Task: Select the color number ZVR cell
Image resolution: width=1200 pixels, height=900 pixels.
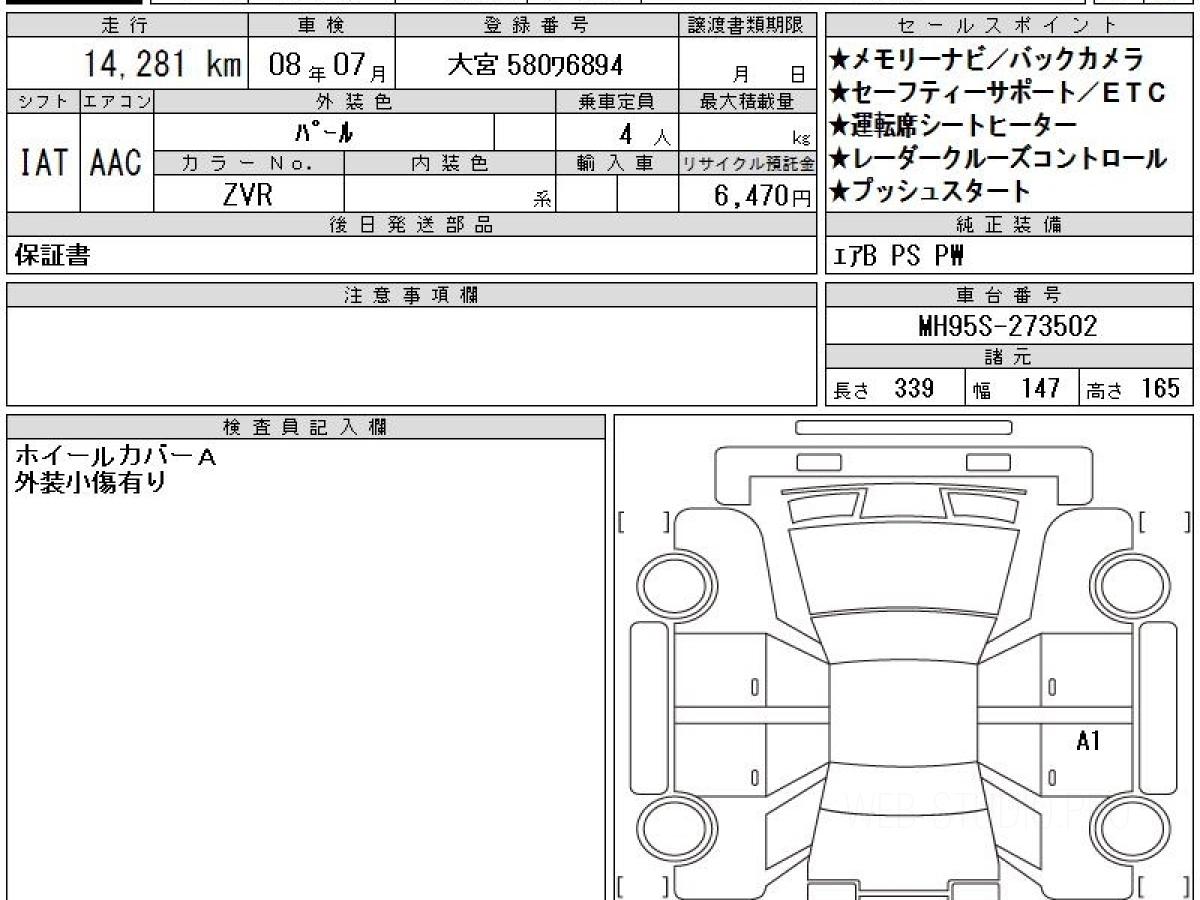Action: (x=248, y=194)
